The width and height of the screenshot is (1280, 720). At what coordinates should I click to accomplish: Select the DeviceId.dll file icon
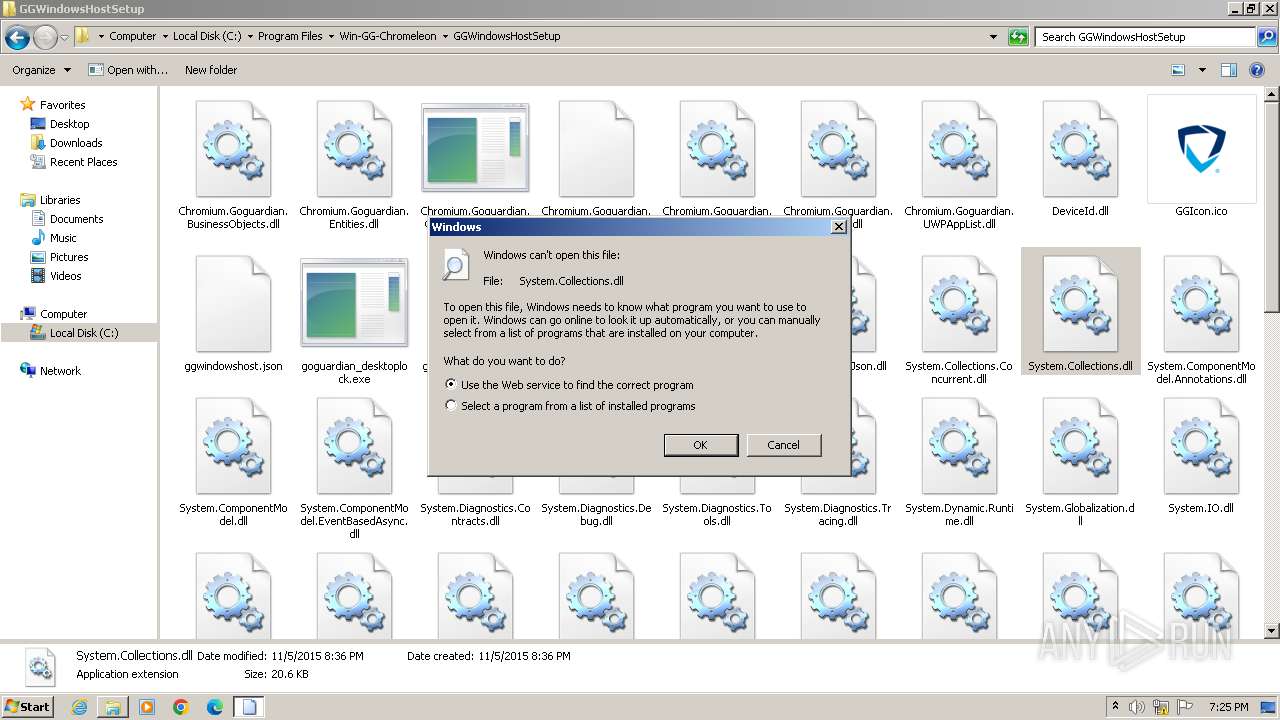pyautogui.click(x=1080, y=149)
